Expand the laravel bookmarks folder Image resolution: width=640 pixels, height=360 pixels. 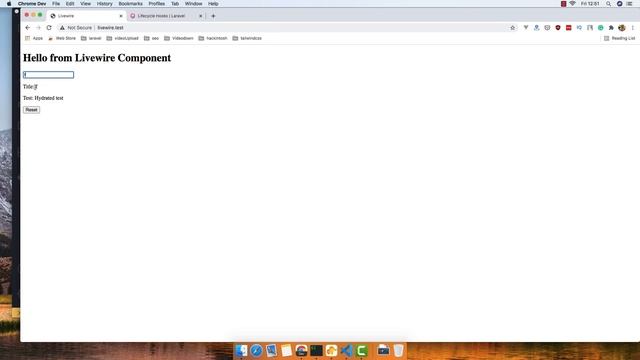coord(91,38)
